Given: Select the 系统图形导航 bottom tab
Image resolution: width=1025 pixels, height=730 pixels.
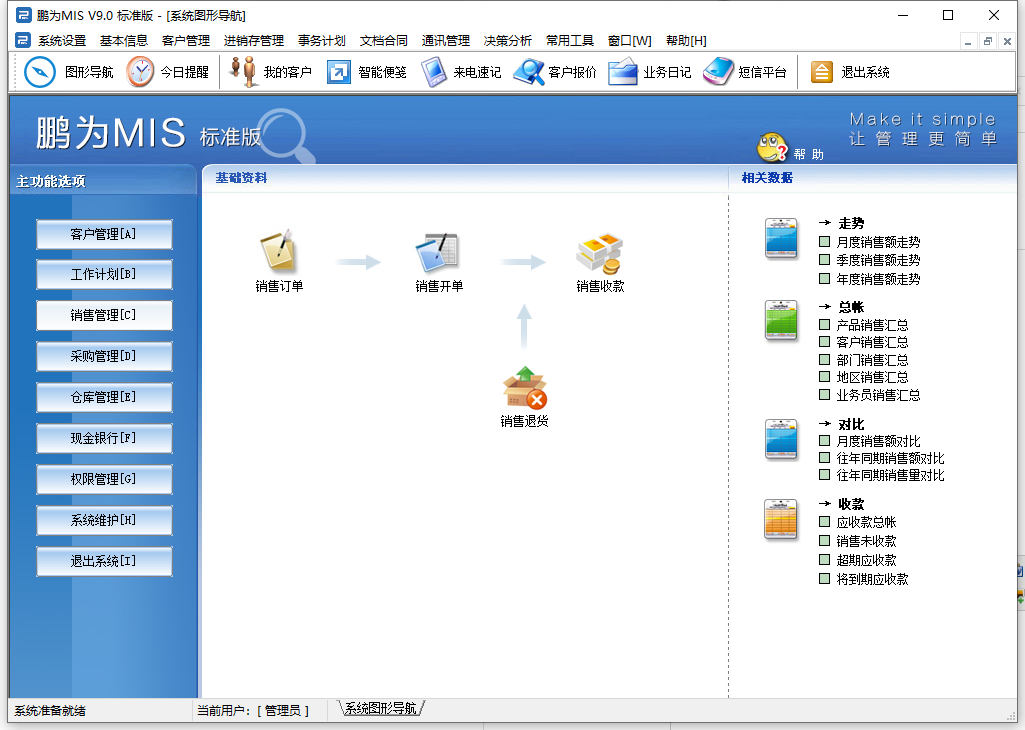Looking at the screenshot, I should pyautogui.click(x=380, y=709).
